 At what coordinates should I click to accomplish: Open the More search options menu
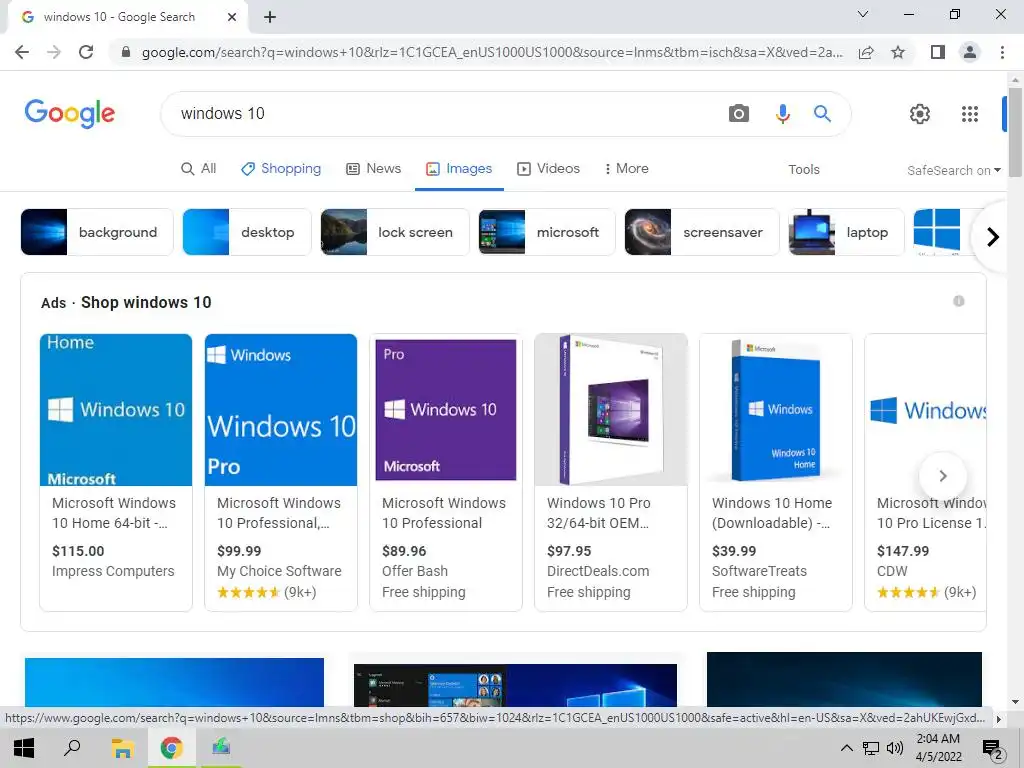[x=626, y=168]
